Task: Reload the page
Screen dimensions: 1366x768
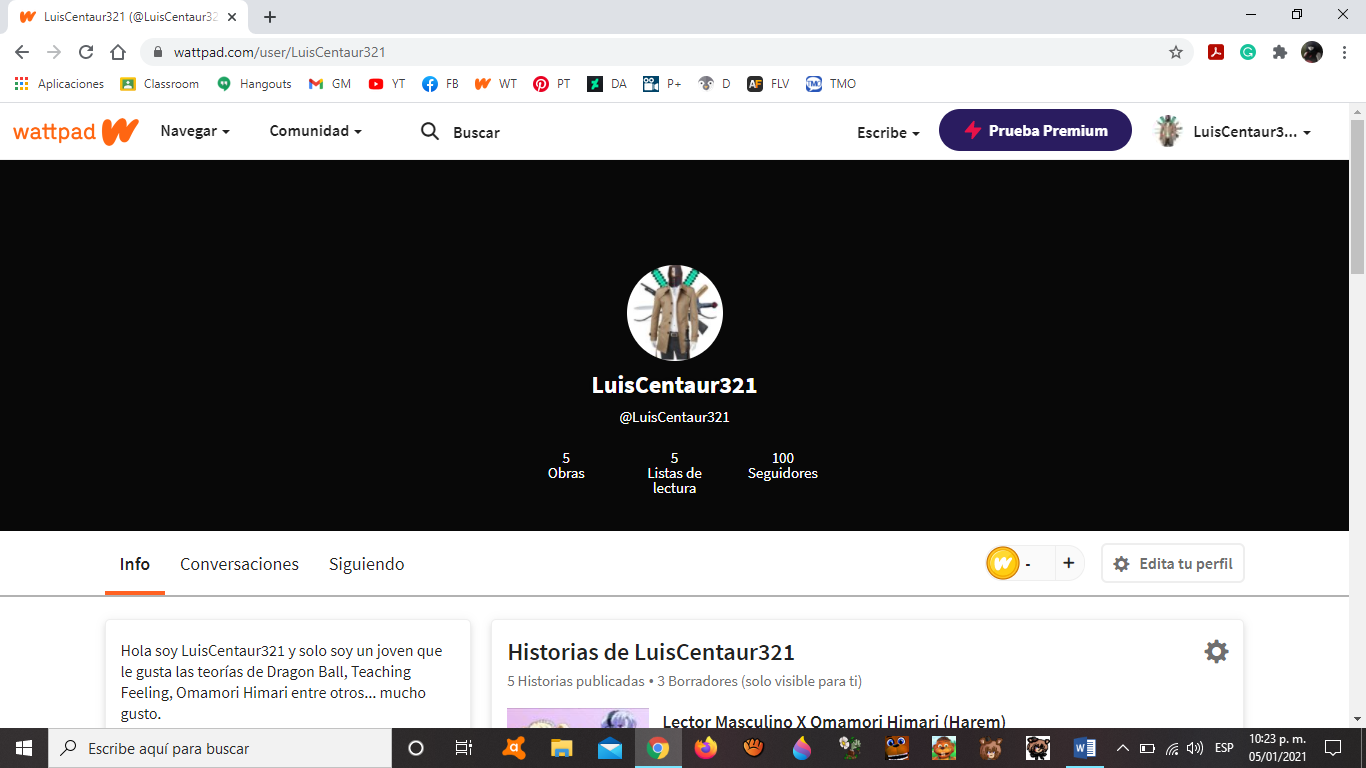Action: [x=86, y=52]
